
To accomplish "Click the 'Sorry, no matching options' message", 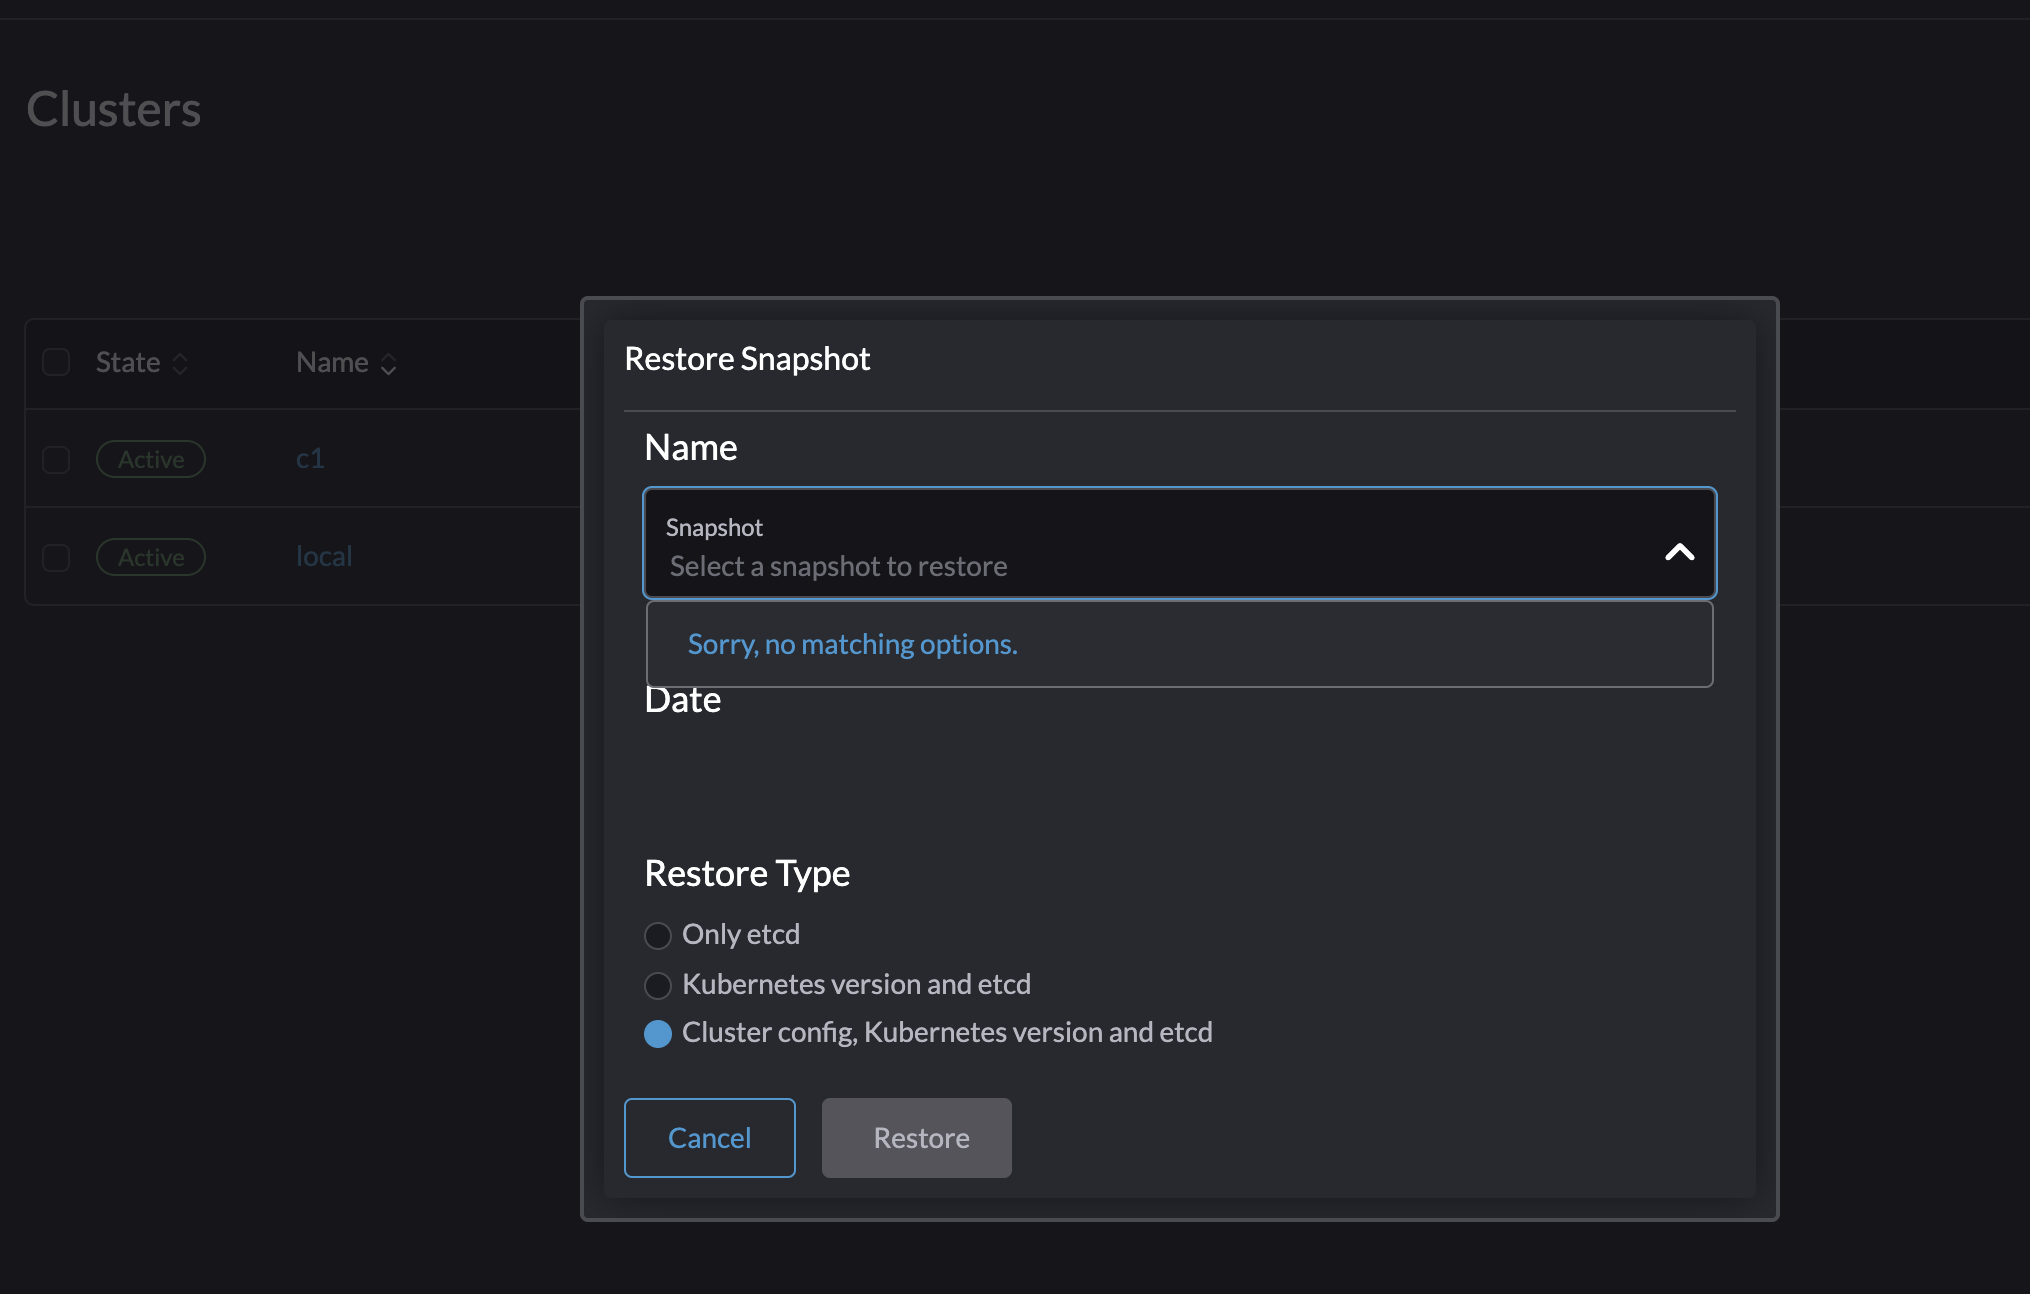I will [x=852, y=644].
